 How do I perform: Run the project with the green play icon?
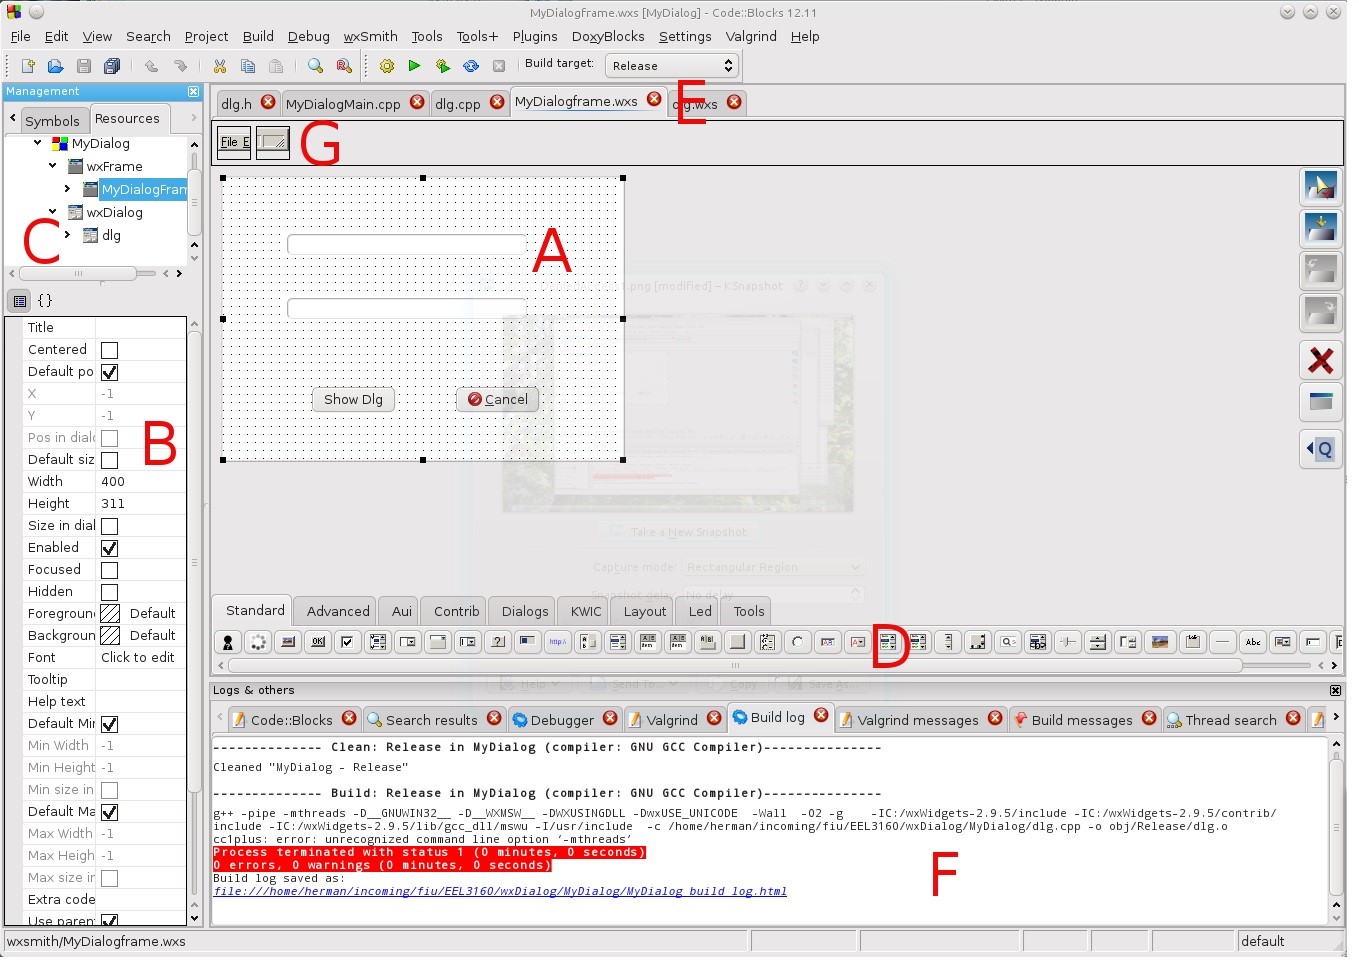pyautogui.click(x=414, y=65)
